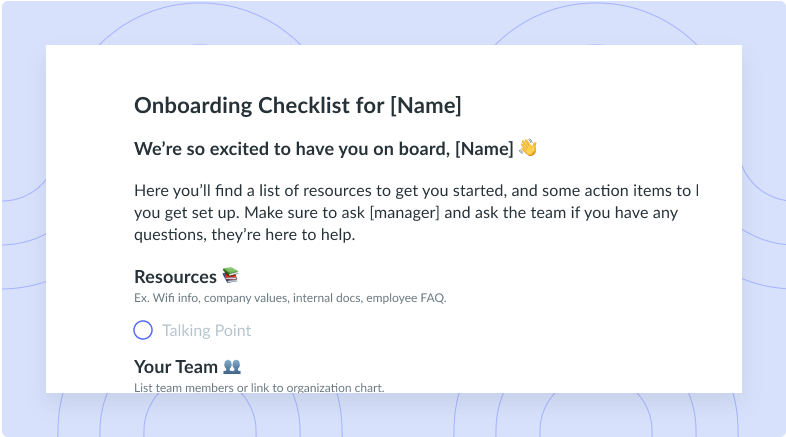Check the Talking Point circle checkbox

coord(143,330)
